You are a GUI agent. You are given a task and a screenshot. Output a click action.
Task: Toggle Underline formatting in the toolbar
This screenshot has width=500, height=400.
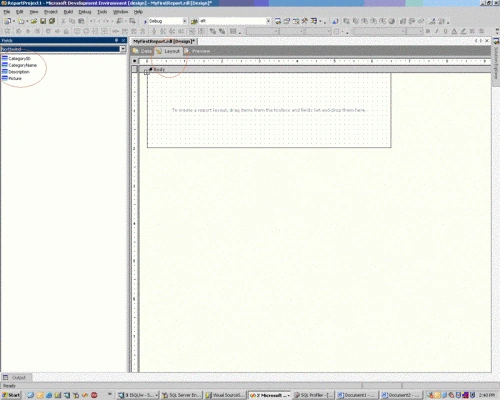tap(445, 31)
